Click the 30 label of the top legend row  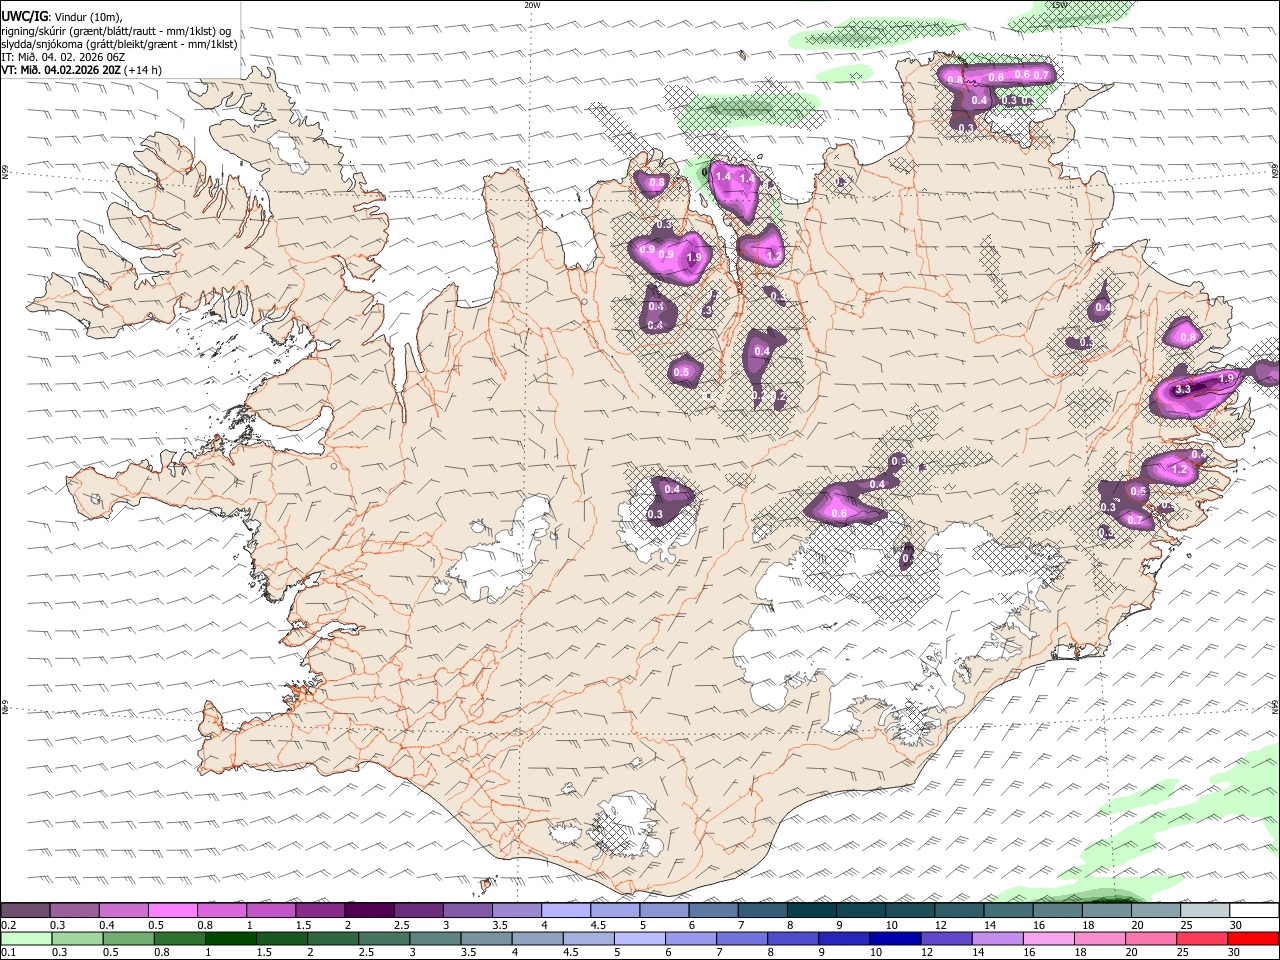[x=1236, y=925]
